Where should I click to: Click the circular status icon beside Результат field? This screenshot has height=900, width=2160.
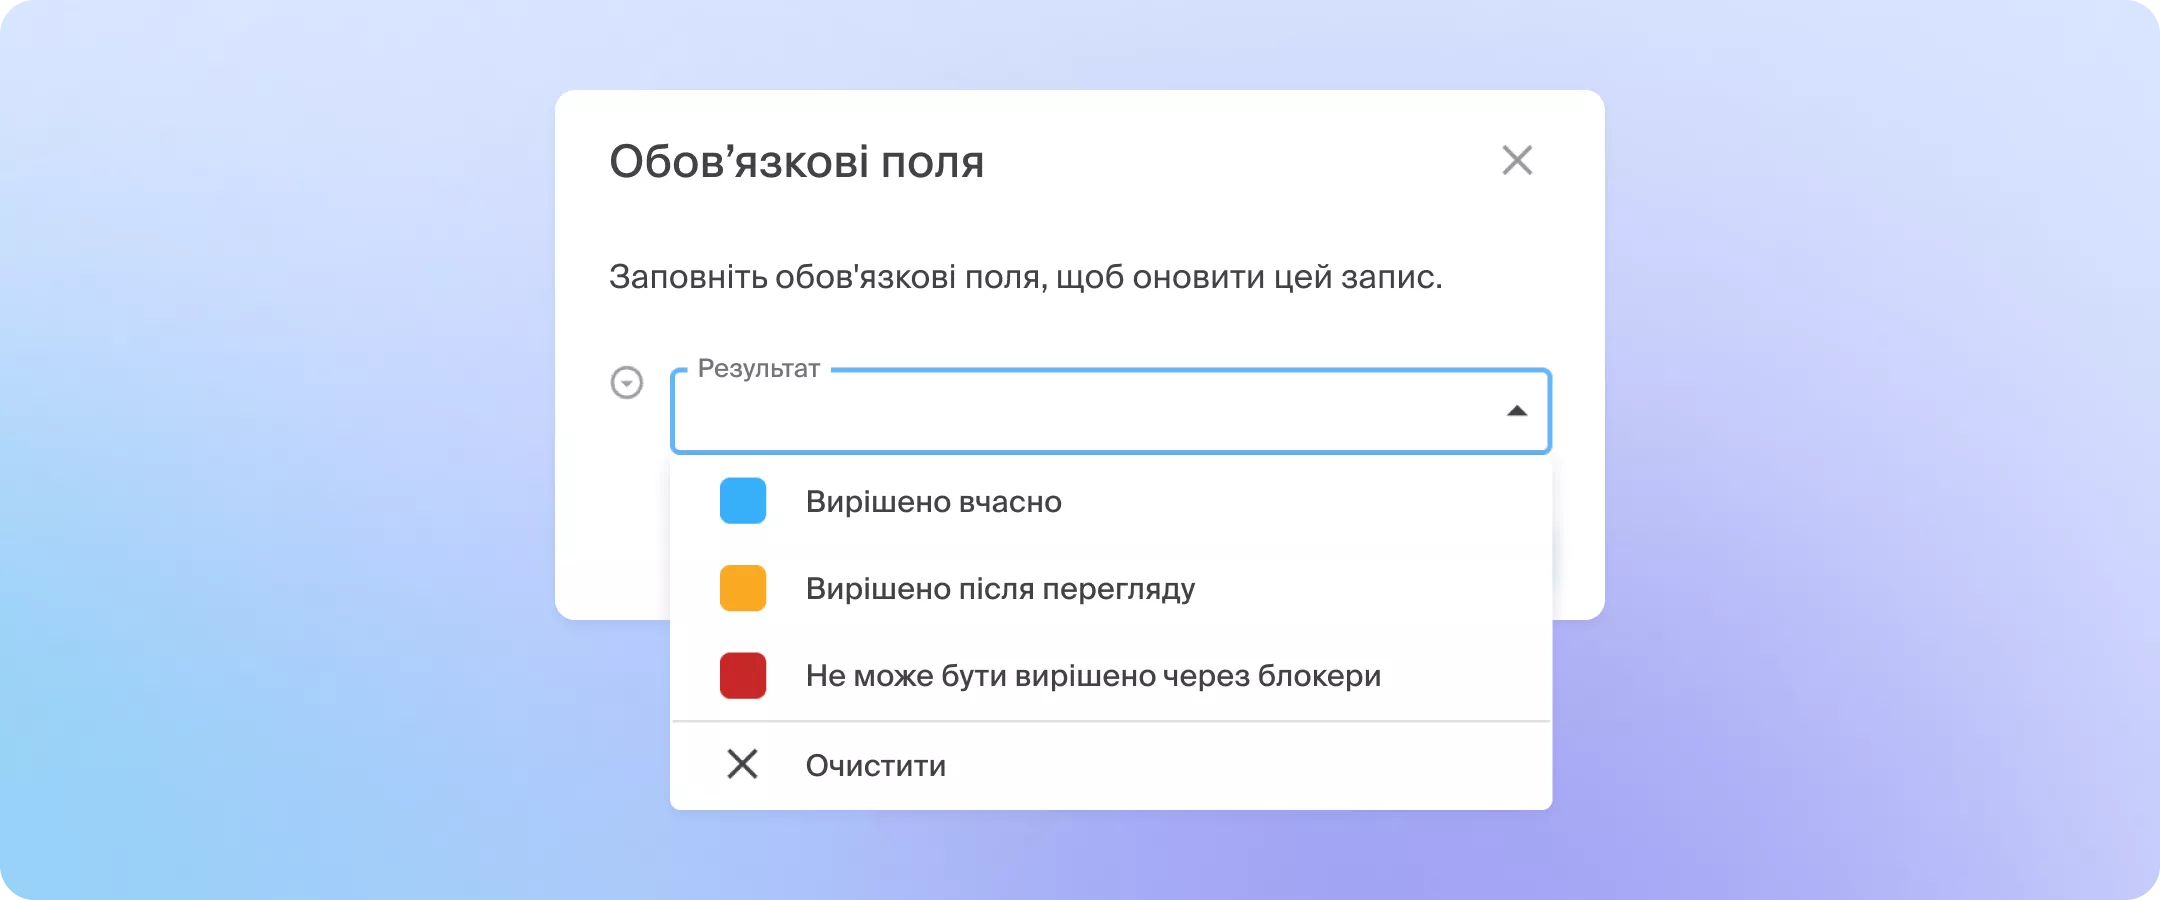point(627,383)
